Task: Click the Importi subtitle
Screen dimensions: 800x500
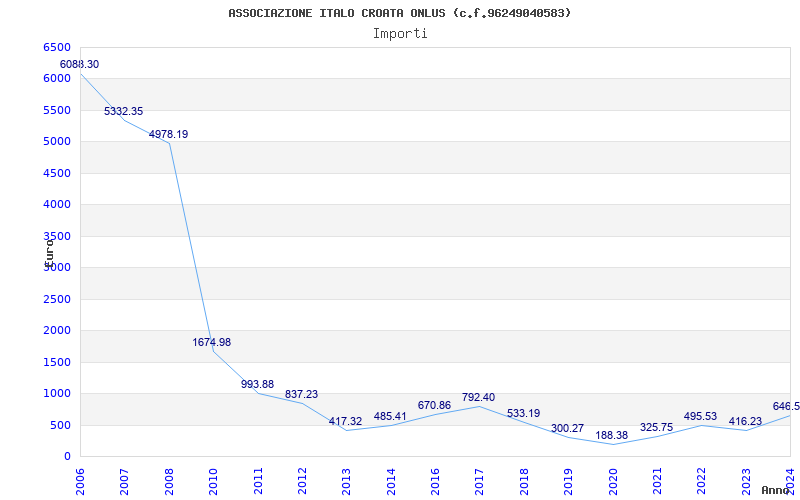Action: (400, 34)
